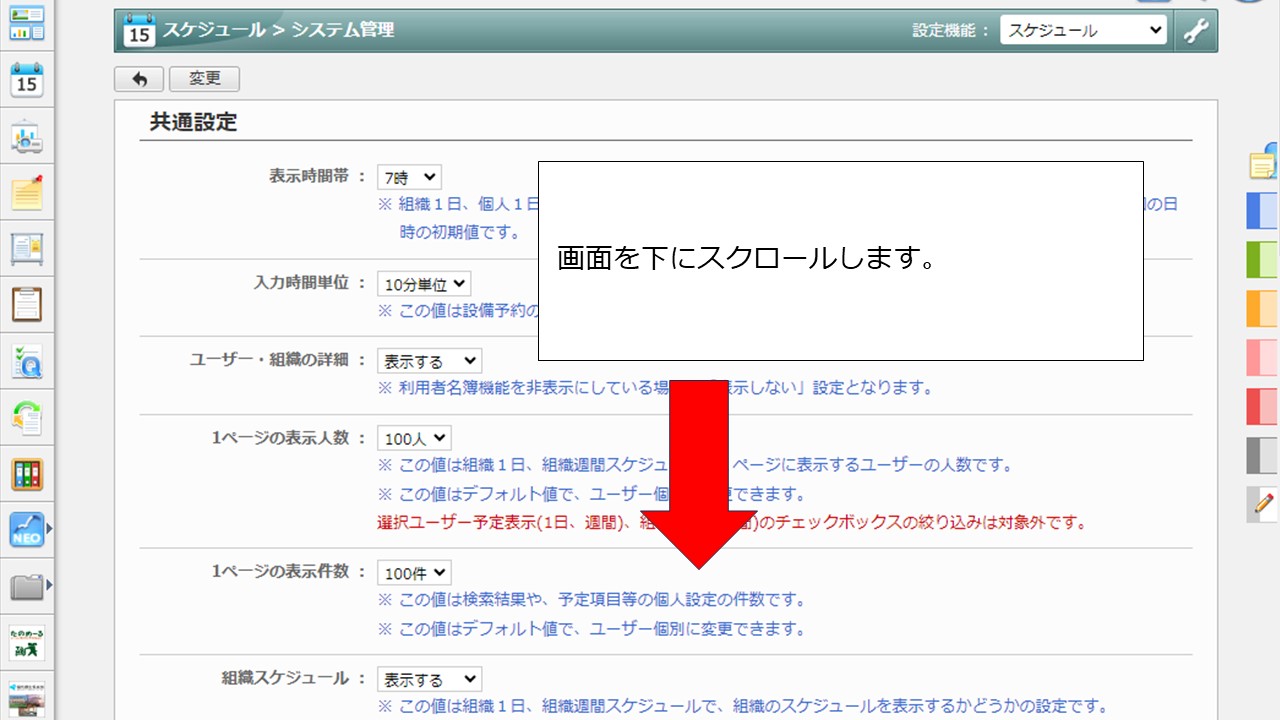The height and width of the screenshot is (720, 1280).
Task: Open the projector facility reservation icon
Action: 27,137
